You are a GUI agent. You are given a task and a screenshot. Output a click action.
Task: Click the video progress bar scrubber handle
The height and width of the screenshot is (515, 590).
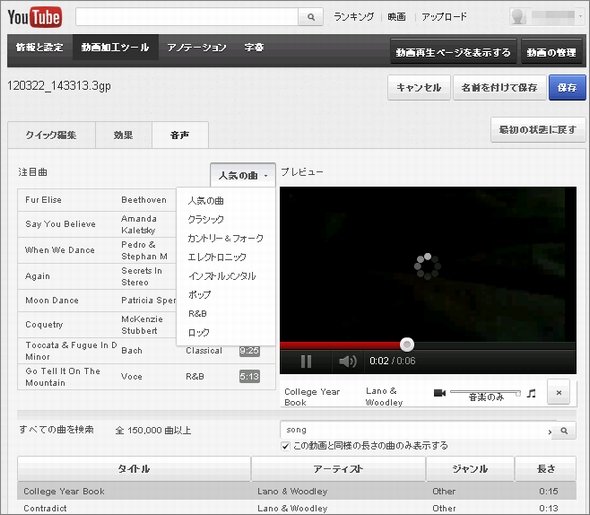[x=407, y=344]
